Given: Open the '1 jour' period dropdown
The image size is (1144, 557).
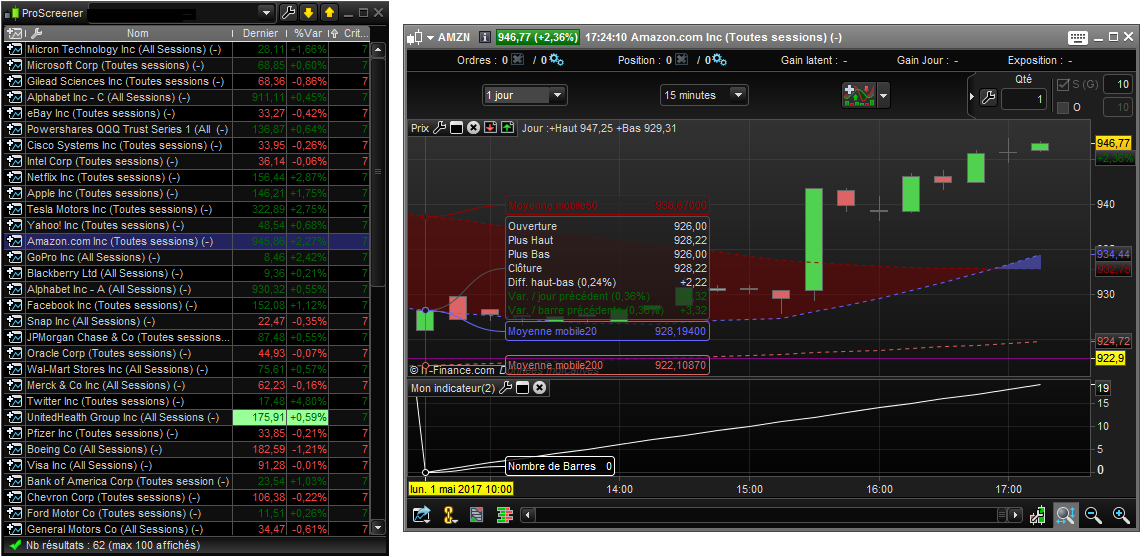Looking at the screenshot, I should click(525, 95).
